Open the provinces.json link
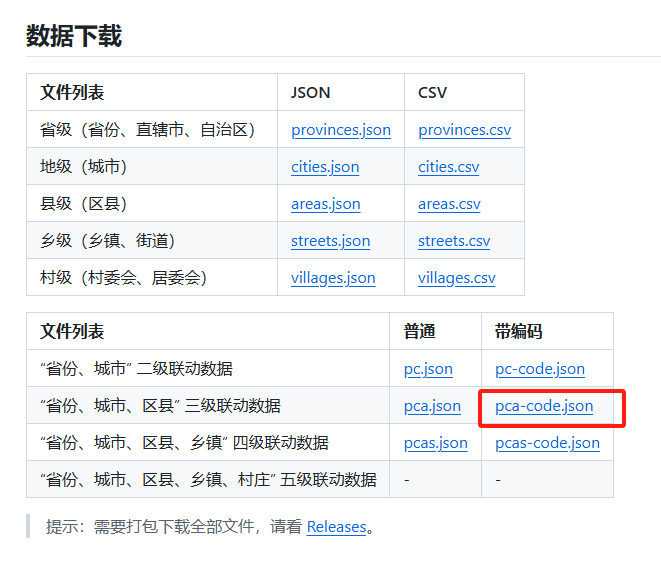Screen dimensions: 661x564 tap(341, 130)
